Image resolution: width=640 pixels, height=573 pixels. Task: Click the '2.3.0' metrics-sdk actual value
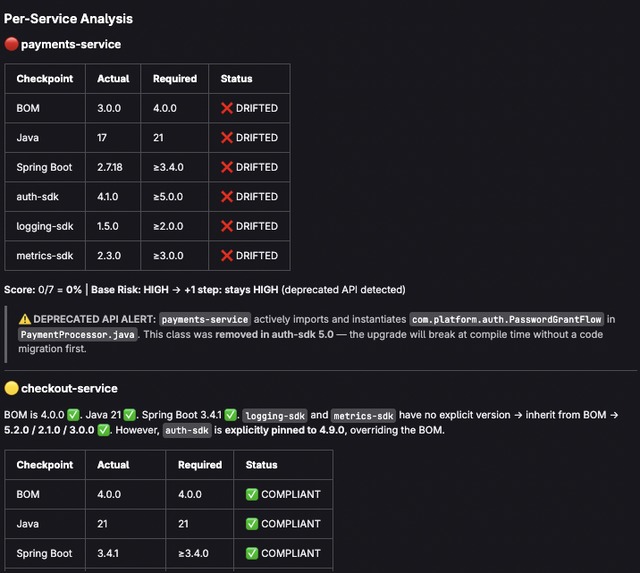[109, 255]
